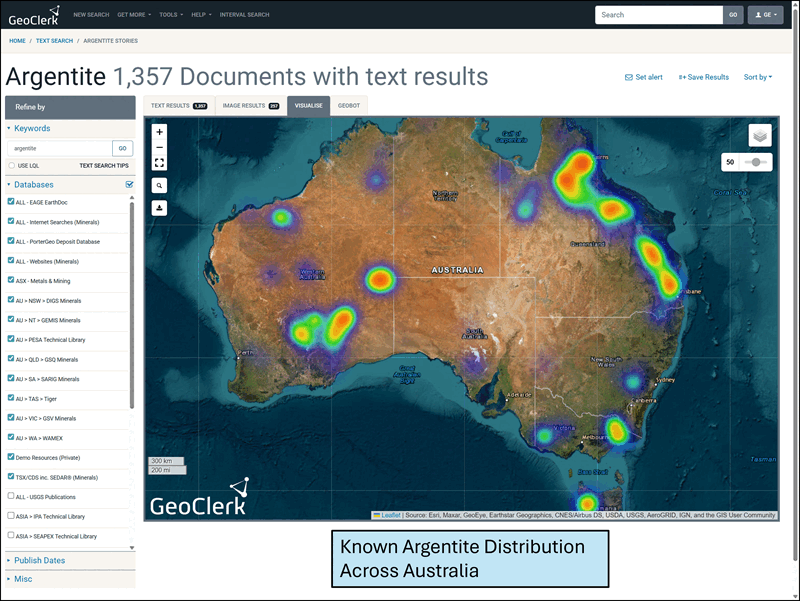Screen dimensions: 800x601
Task: Click the Save Results link
Action: coord(704,77)
